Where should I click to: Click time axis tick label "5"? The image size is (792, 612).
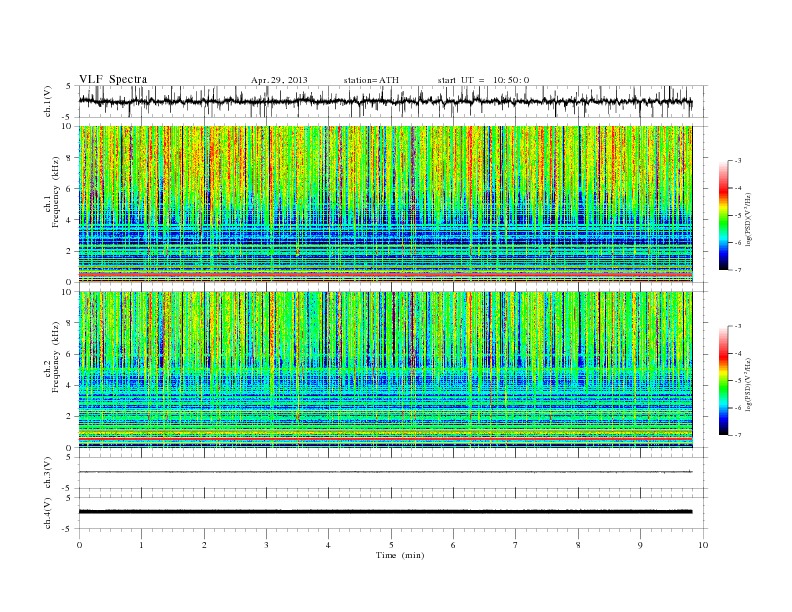point(391,545)
